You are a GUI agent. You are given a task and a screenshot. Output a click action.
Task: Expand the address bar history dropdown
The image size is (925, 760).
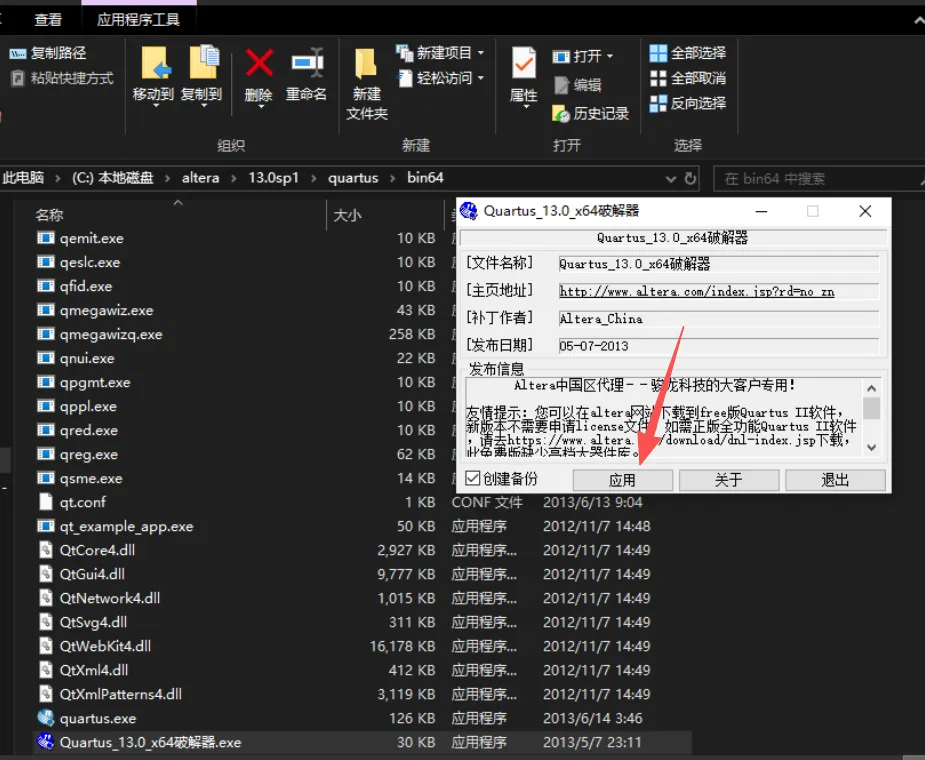pos(671,178)
